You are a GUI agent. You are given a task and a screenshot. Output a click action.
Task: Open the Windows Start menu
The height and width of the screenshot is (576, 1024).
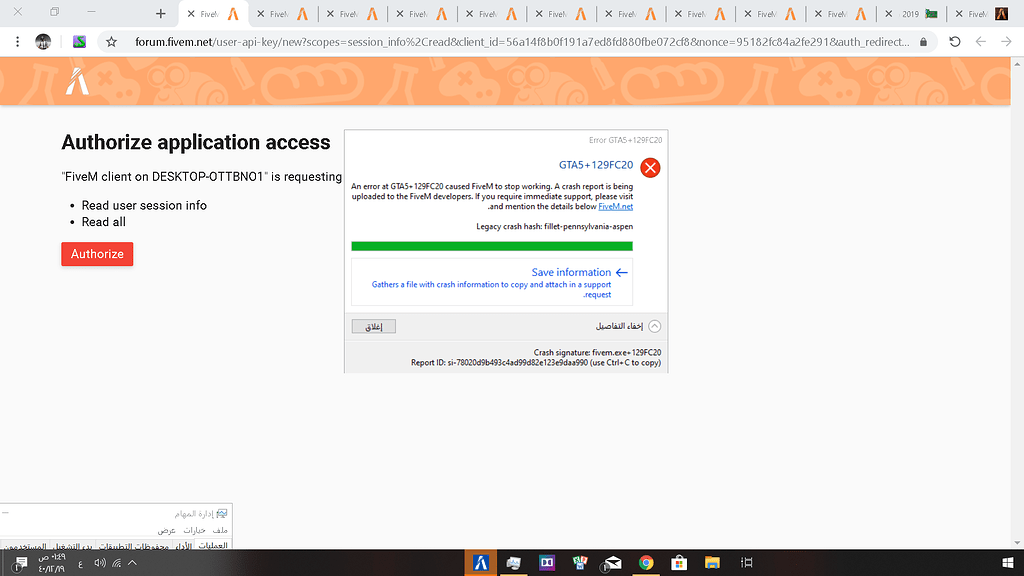pyautogui.click(x=1007, y=563)
